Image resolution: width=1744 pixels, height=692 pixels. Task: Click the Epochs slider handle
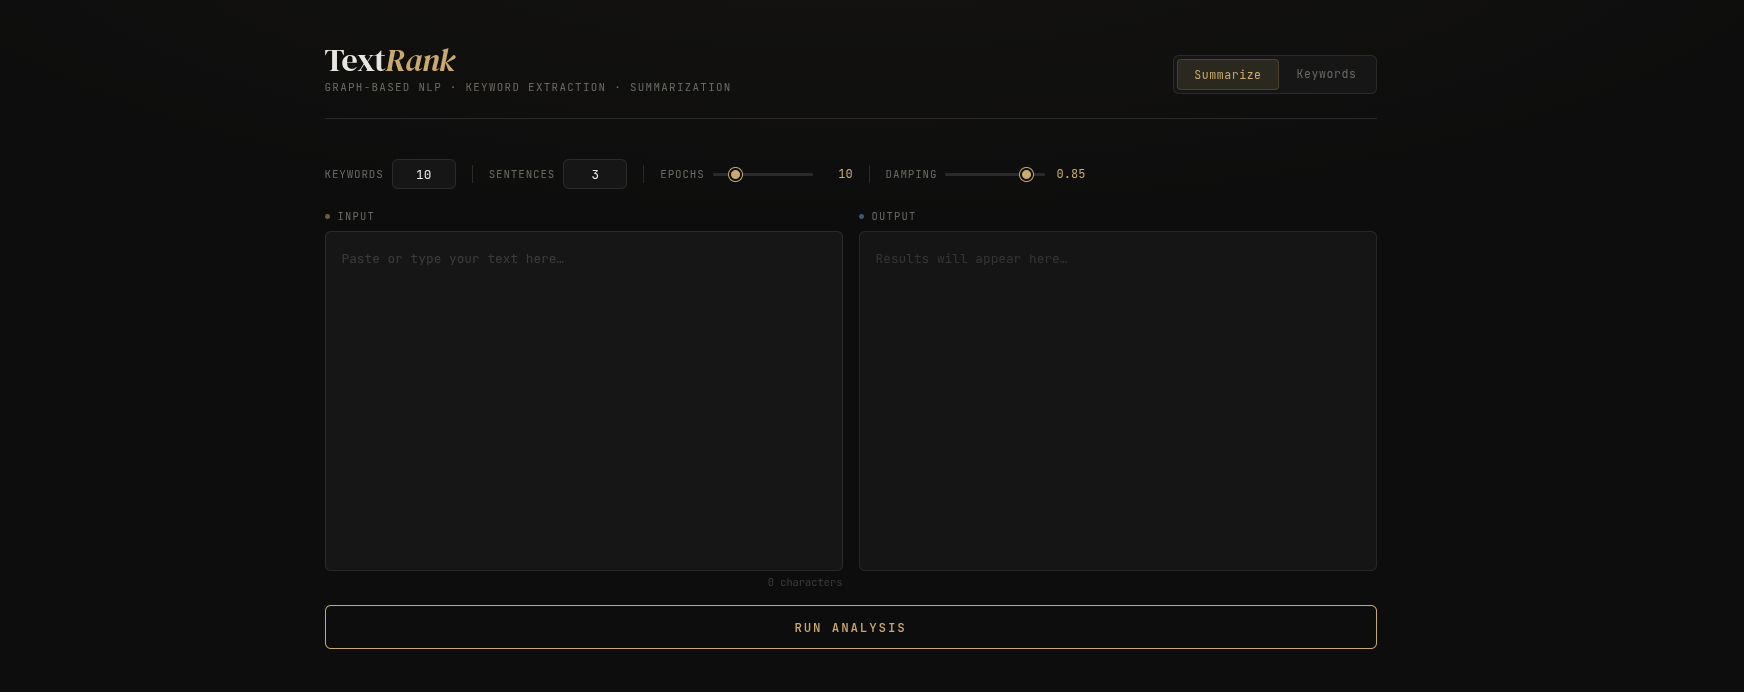tap(735, 174)
